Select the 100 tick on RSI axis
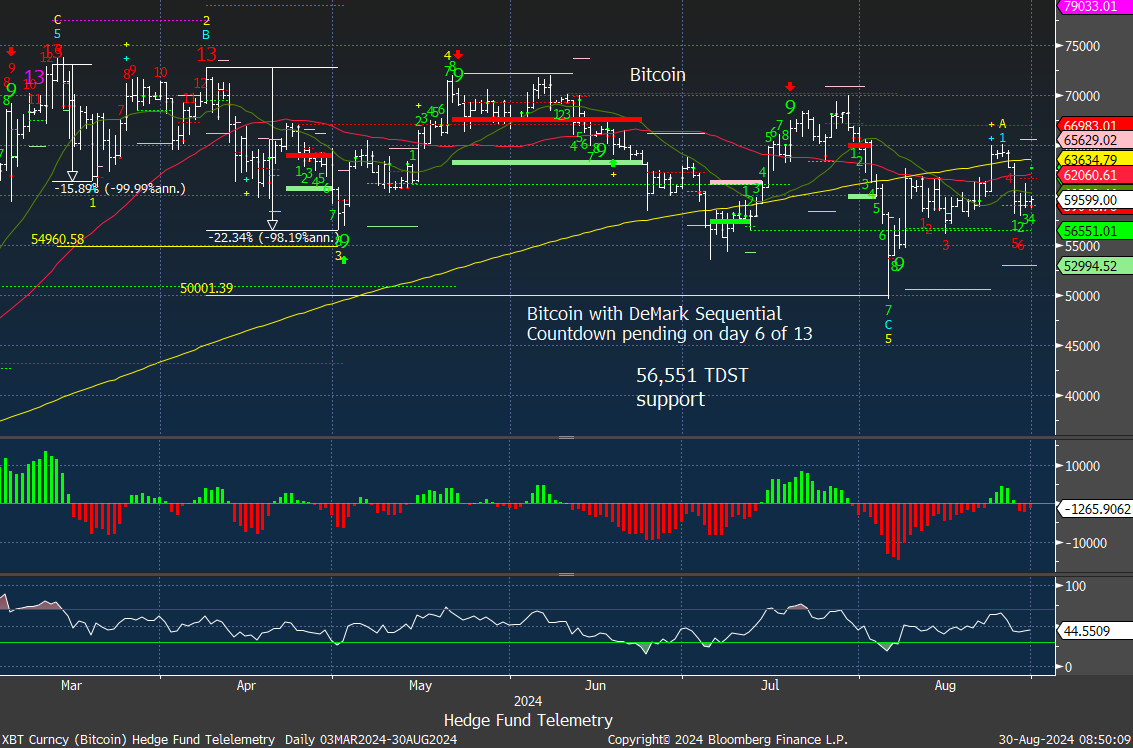 coord(1076,586)
